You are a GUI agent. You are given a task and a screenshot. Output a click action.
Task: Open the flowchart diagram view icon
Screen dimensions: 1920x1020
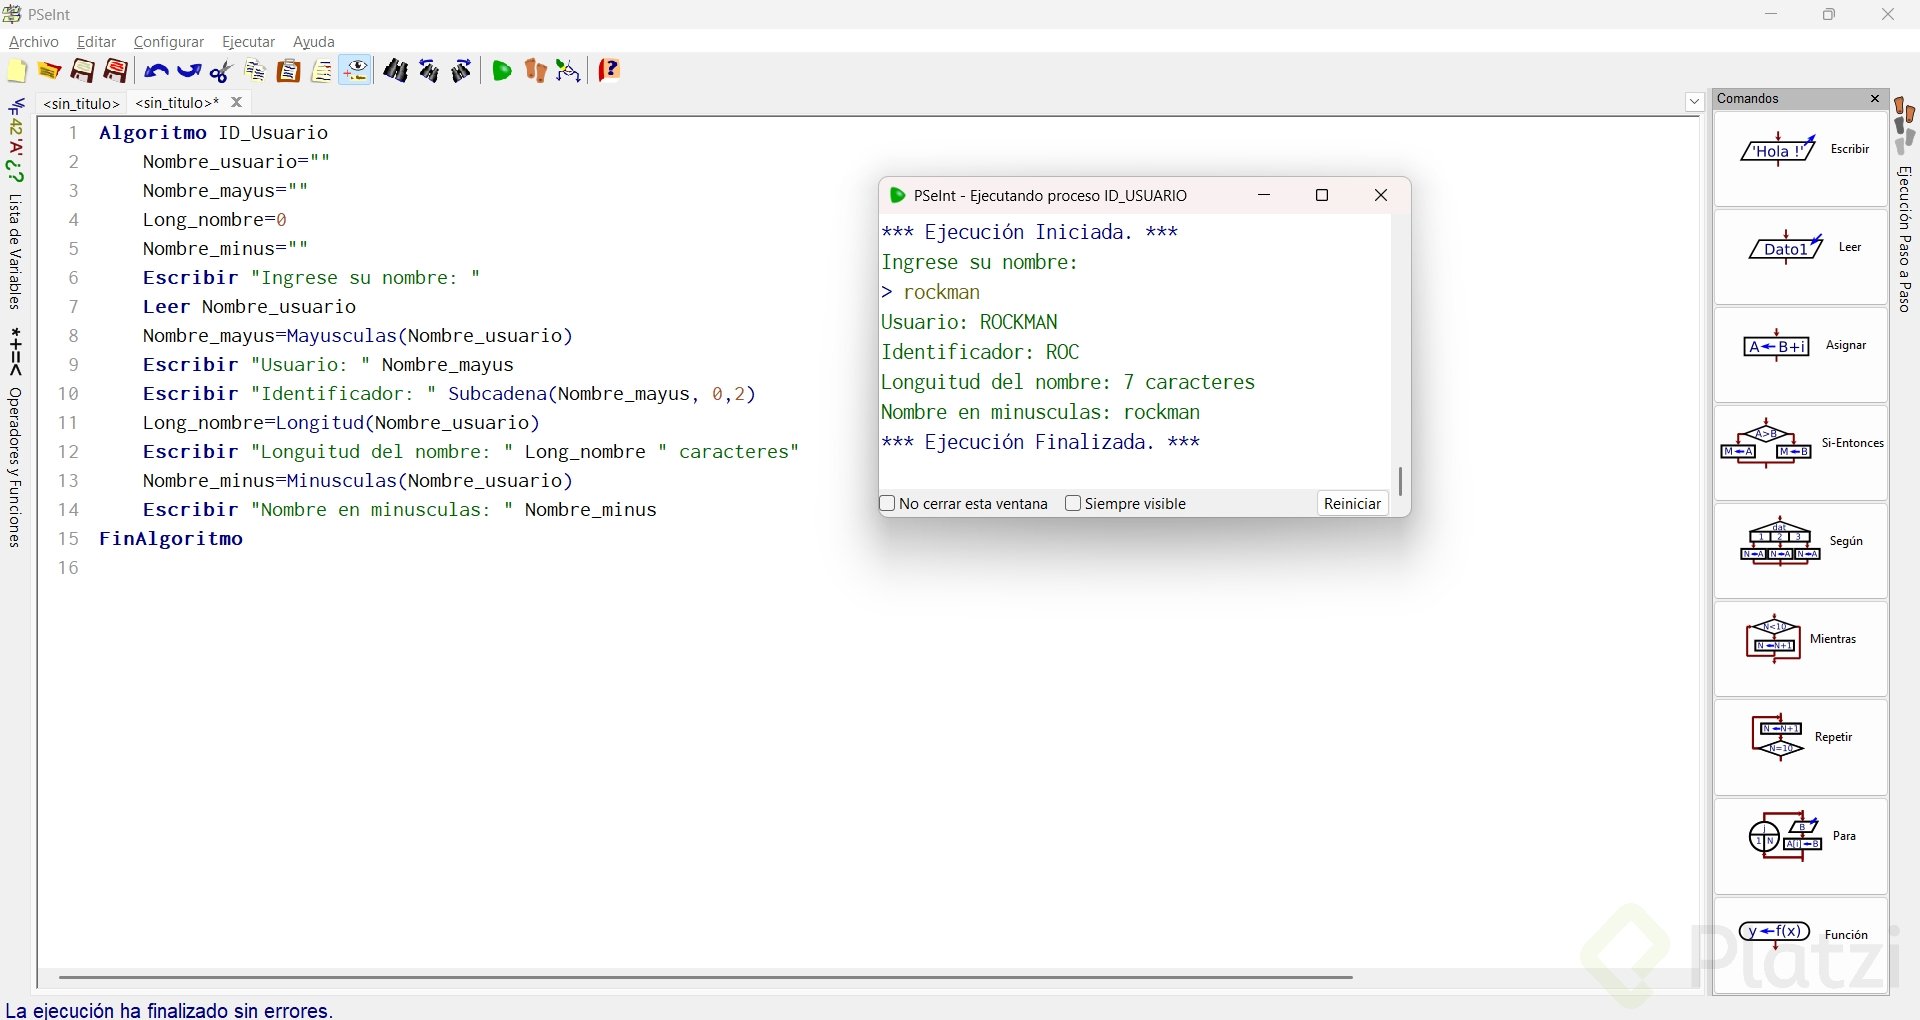click(x=569, y=71)
